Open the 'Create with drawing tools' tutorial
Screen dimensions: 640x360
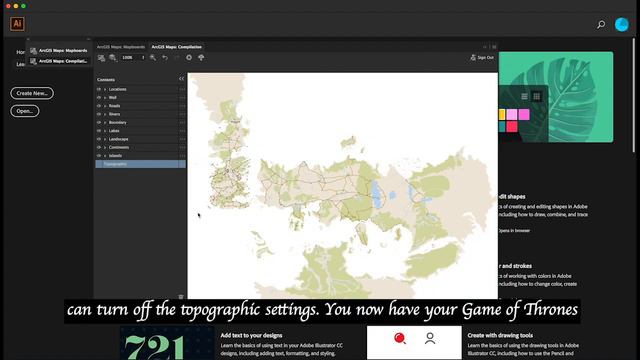tap(500, 336)
